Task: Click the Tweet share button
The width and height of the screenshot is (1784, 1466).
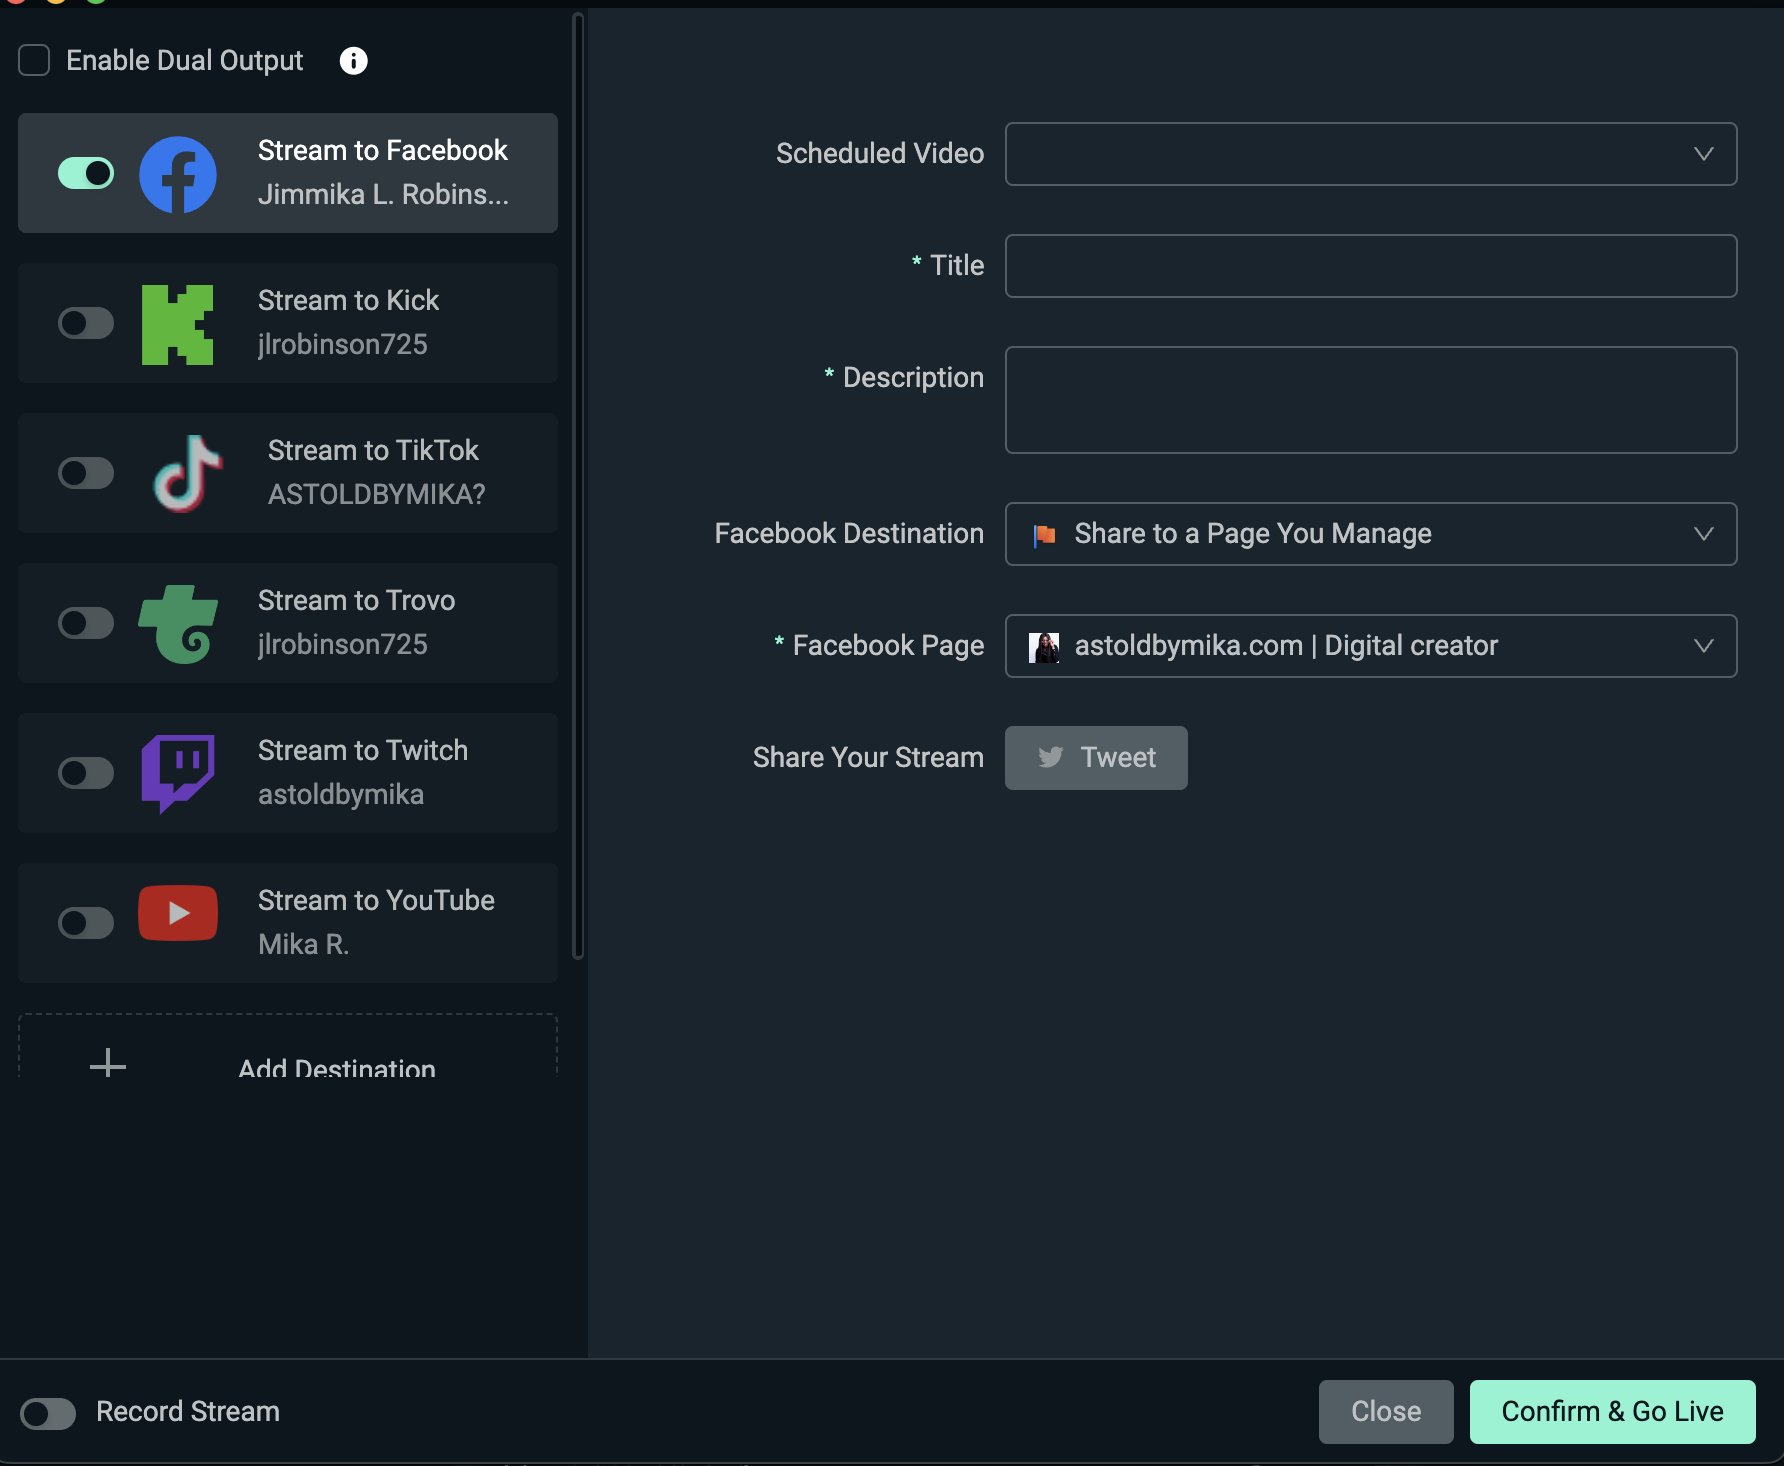Action: tap(1096, 758)
